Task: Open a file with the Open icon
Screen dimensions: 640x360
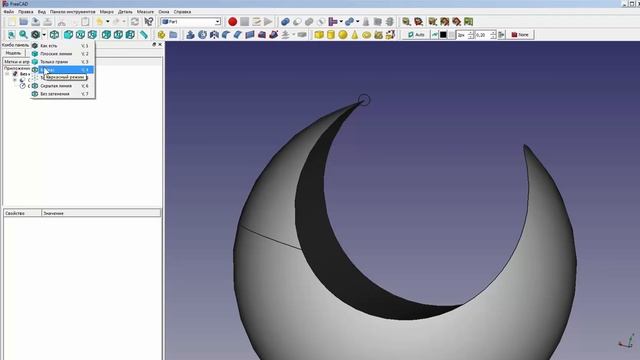Action: click(x=24, y=22)
